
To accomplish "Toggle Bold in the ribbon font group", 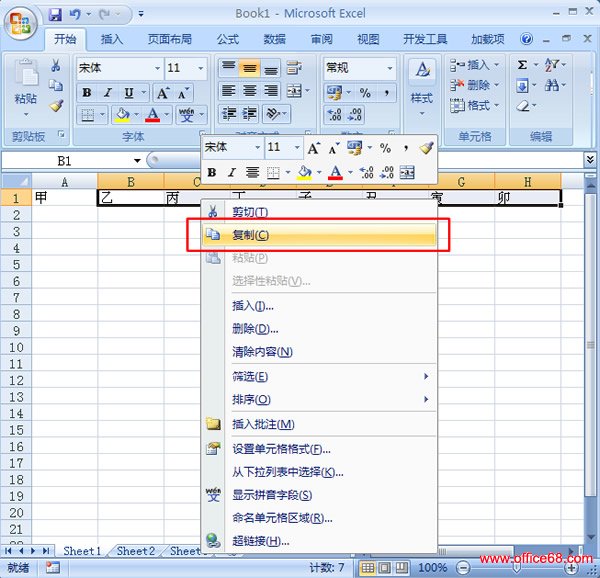I will coord(87,93).
